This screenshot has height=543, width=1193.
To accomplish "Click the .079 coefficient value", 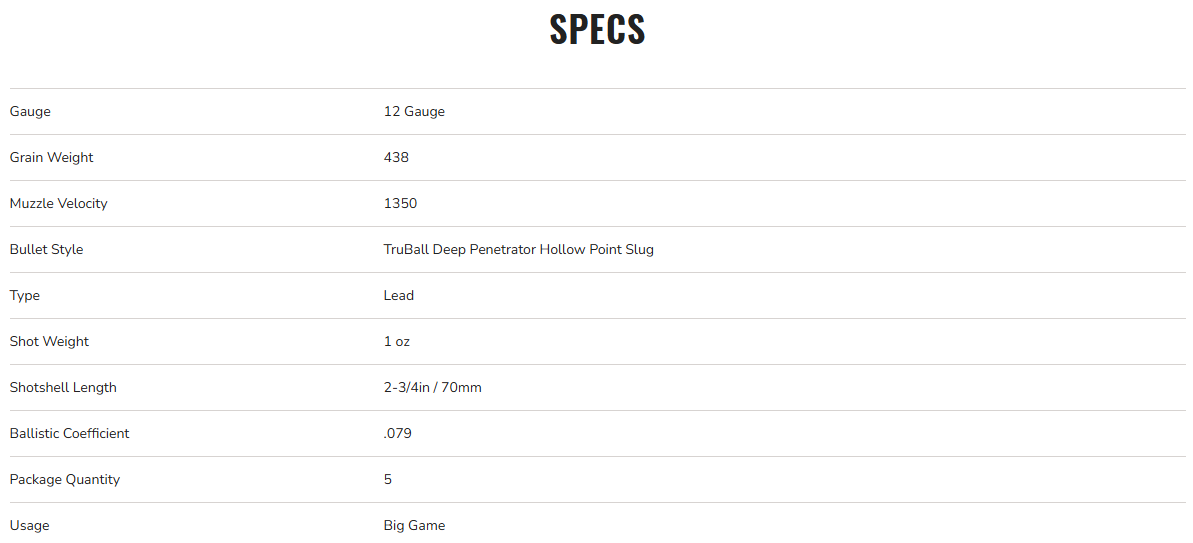I will coord(398,433).
